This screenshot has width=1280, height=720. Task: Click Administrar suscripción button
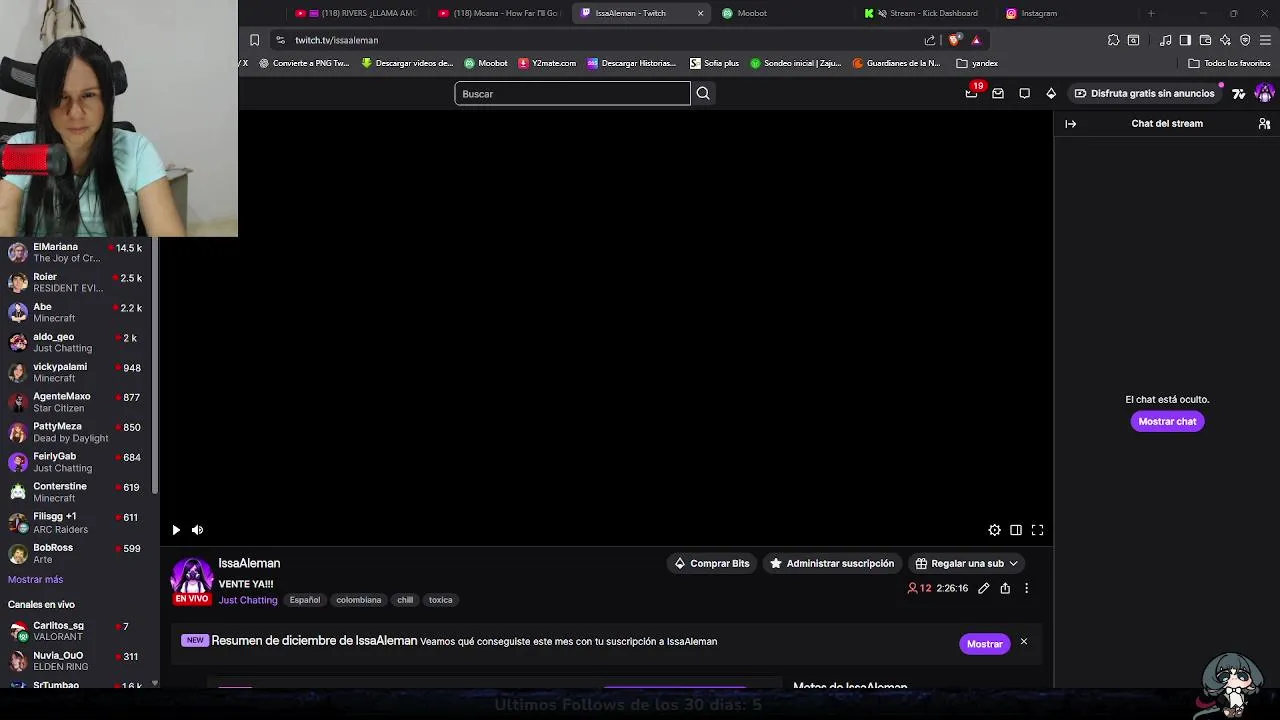tap(831, 563)
